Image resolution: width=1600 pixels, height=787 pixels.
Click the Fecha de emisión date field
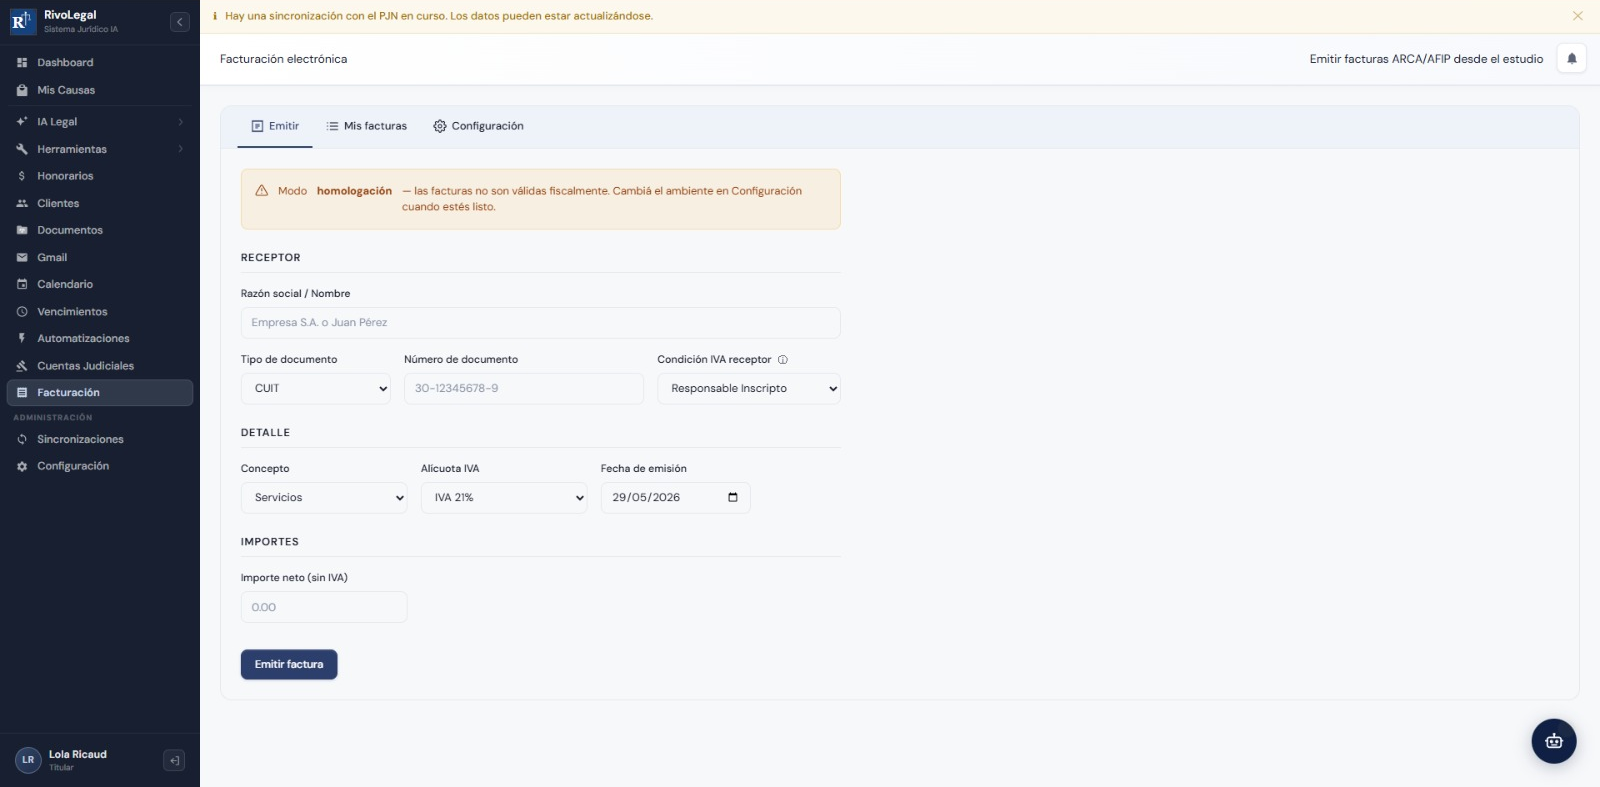[x=675, y=498]
